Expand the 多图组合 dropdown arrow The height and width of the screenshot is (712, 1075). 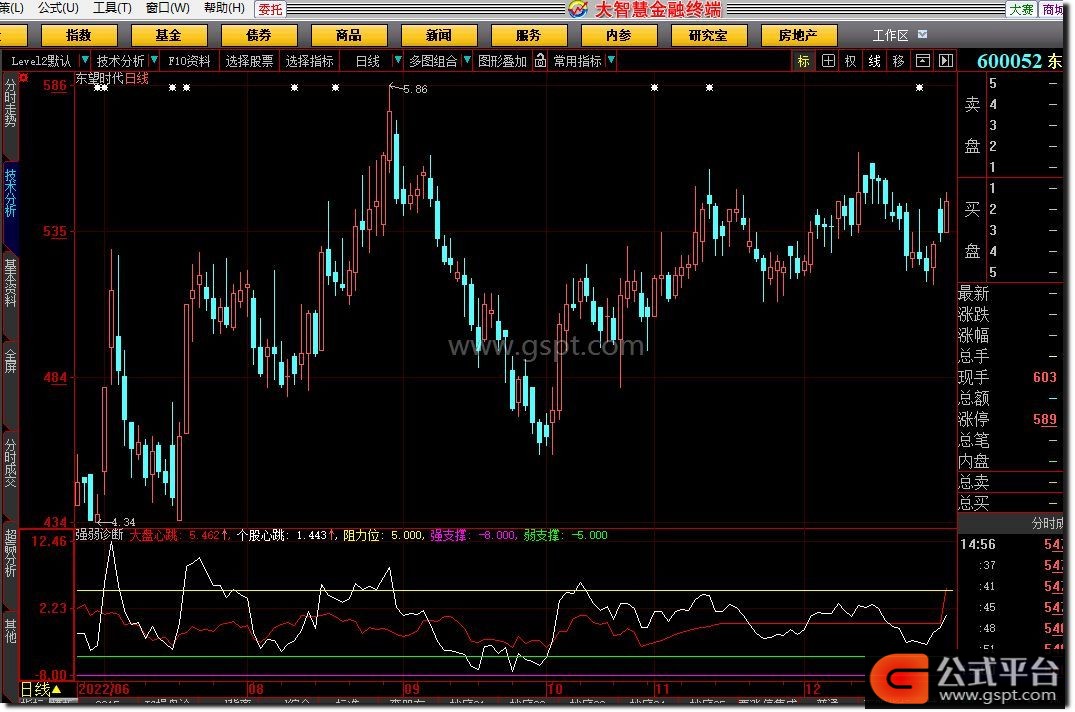tap(467, 60)
